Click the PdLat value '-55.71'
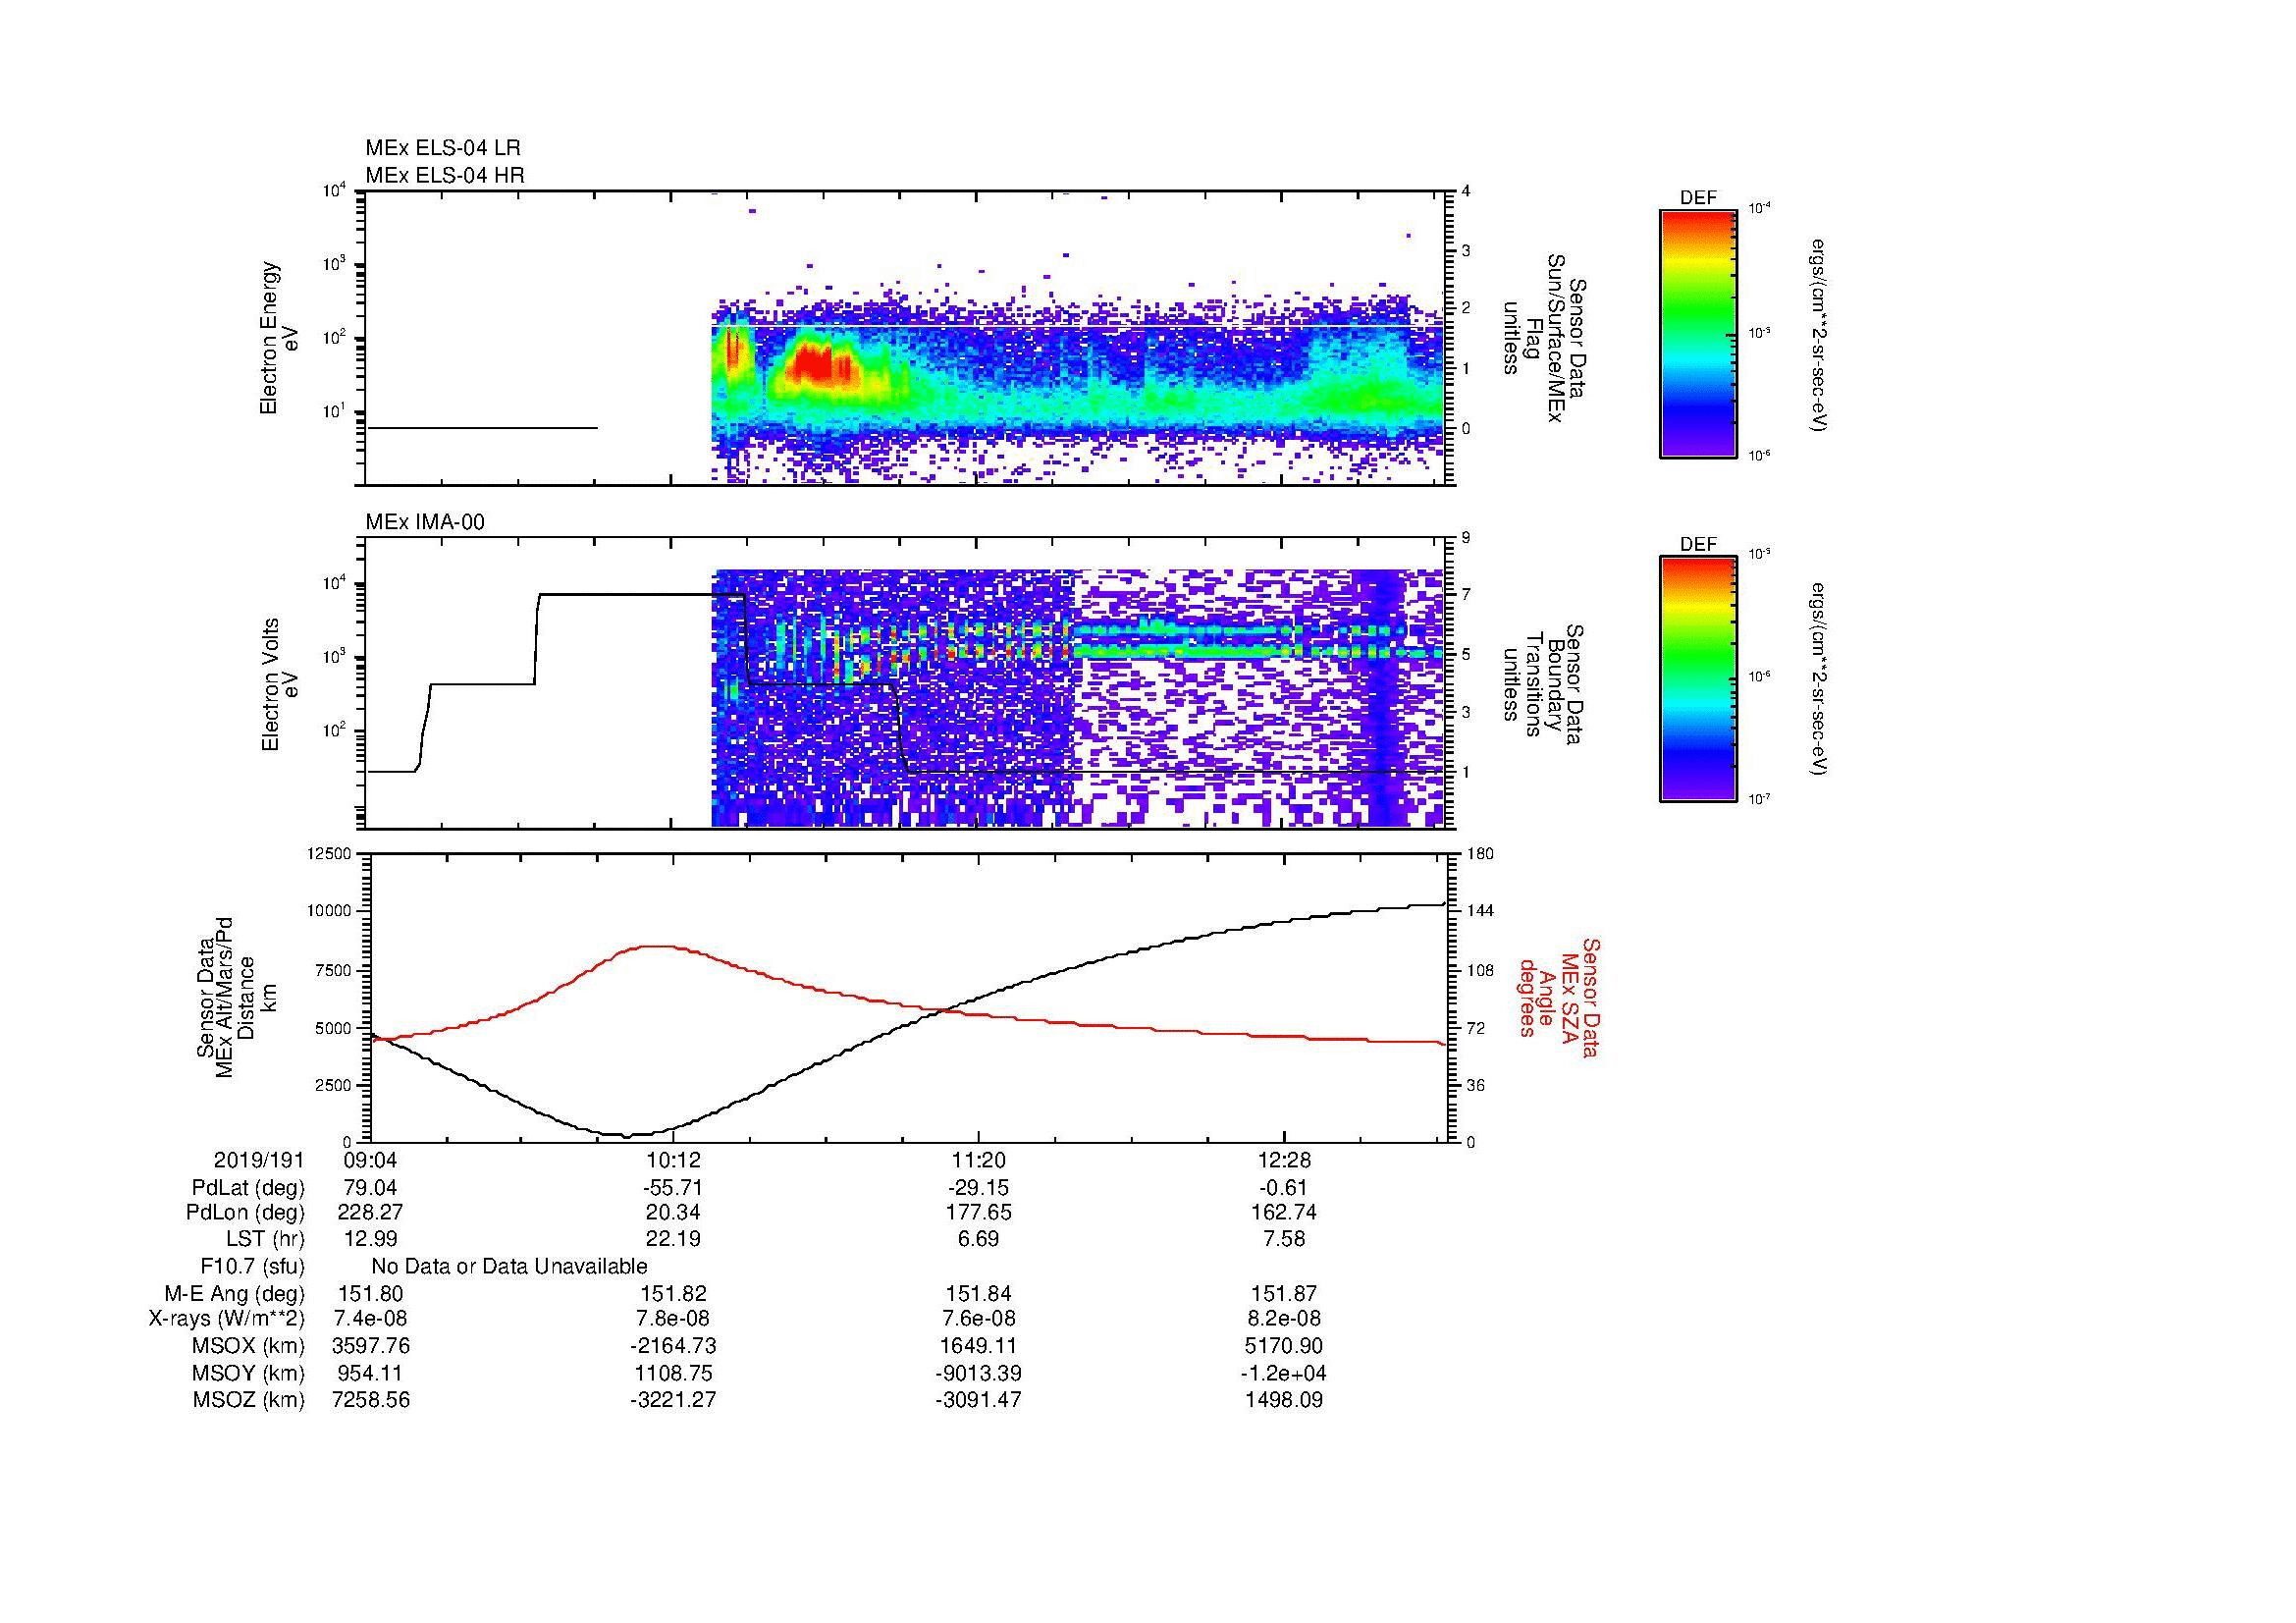The image size is (2296, 1623). (x=673, y=1188)
